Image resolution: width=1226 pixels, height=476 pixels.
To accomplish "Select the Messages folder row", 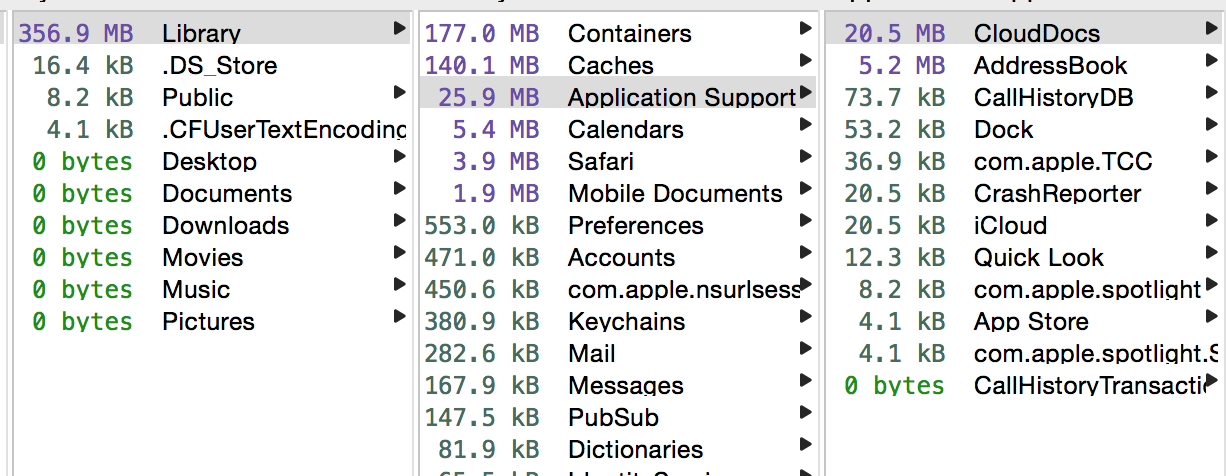I will point(617,386).
